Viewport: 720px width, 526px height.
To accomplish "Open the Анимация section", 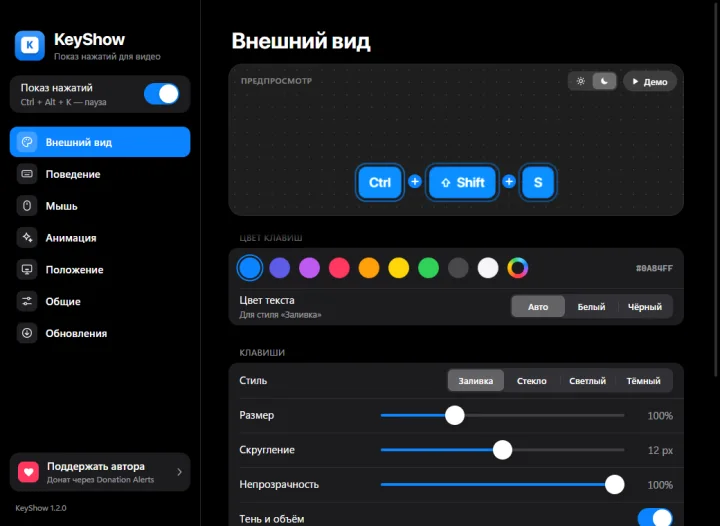I will pyautogui.click(x=100, y=237).
